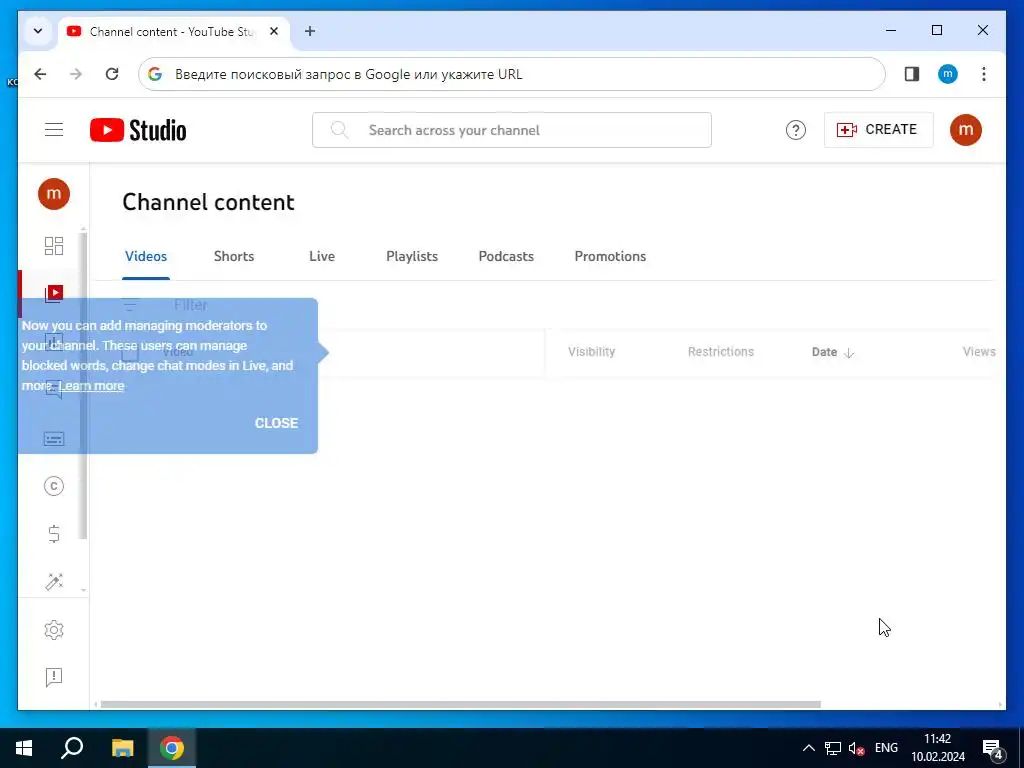Follow the Learn more link
Viewport: 1024px width, 768px height.
91,386
